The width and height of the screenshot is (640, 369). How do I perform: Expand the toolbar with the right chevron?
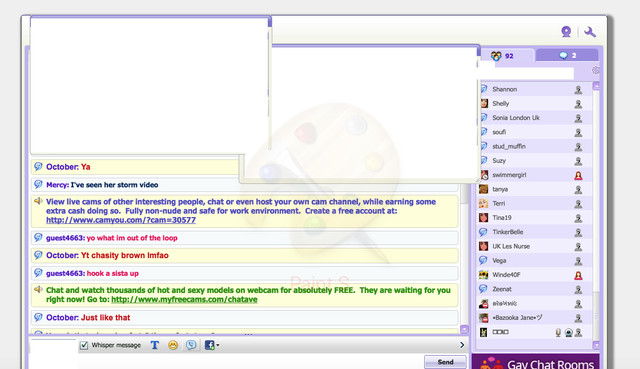tap(462, 345)
